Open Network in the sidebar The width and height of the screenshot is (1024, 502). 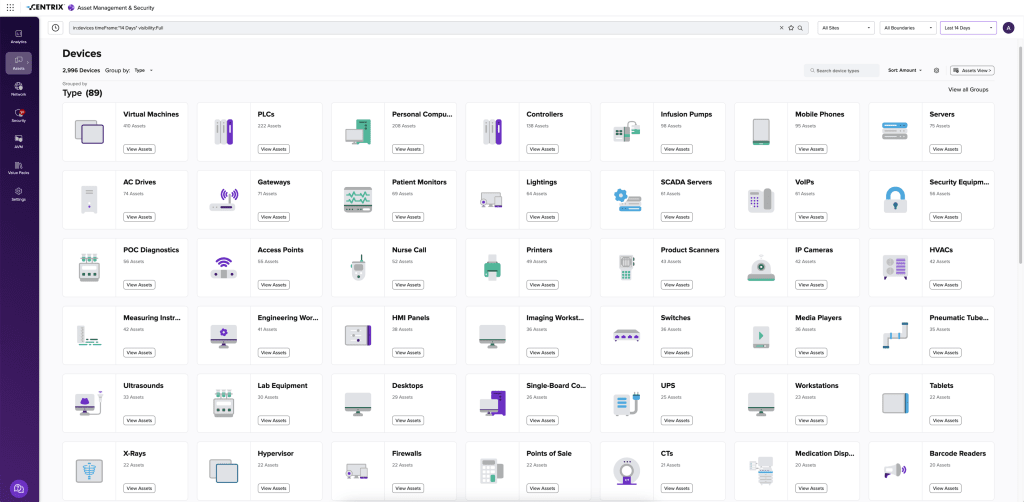tap(19, 89)
